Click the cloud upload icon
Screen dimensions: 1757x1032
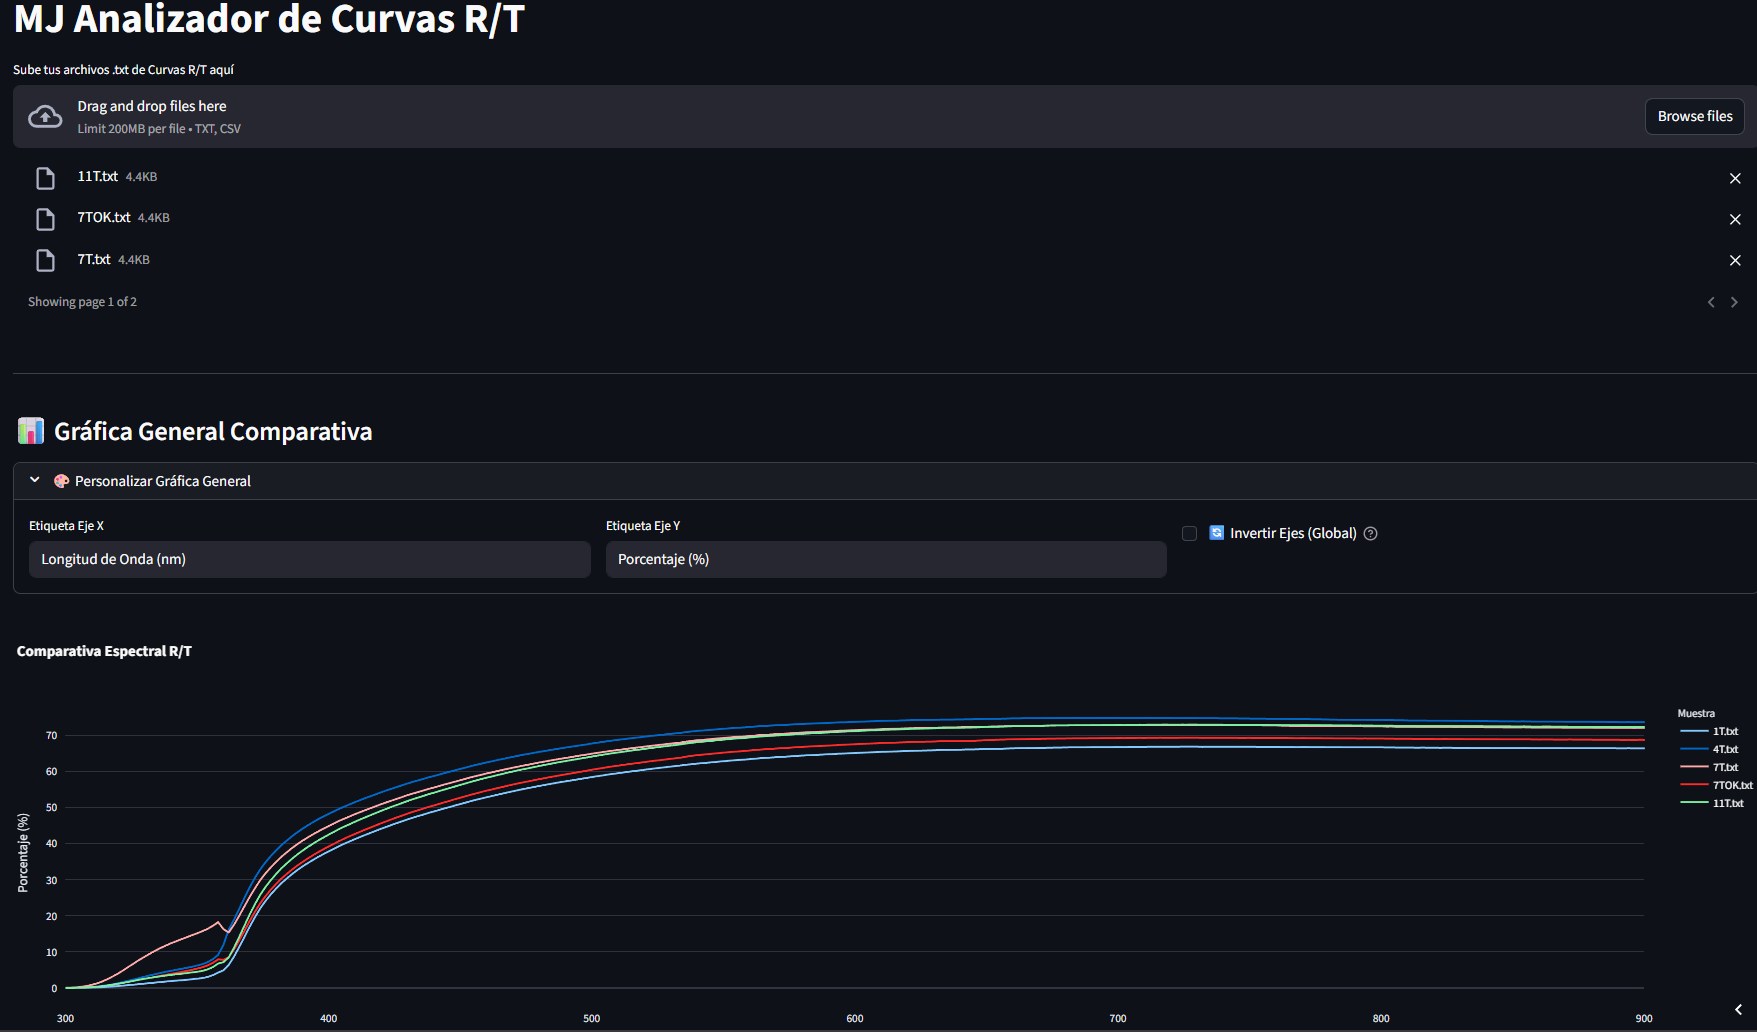click(x=45, y=117)
